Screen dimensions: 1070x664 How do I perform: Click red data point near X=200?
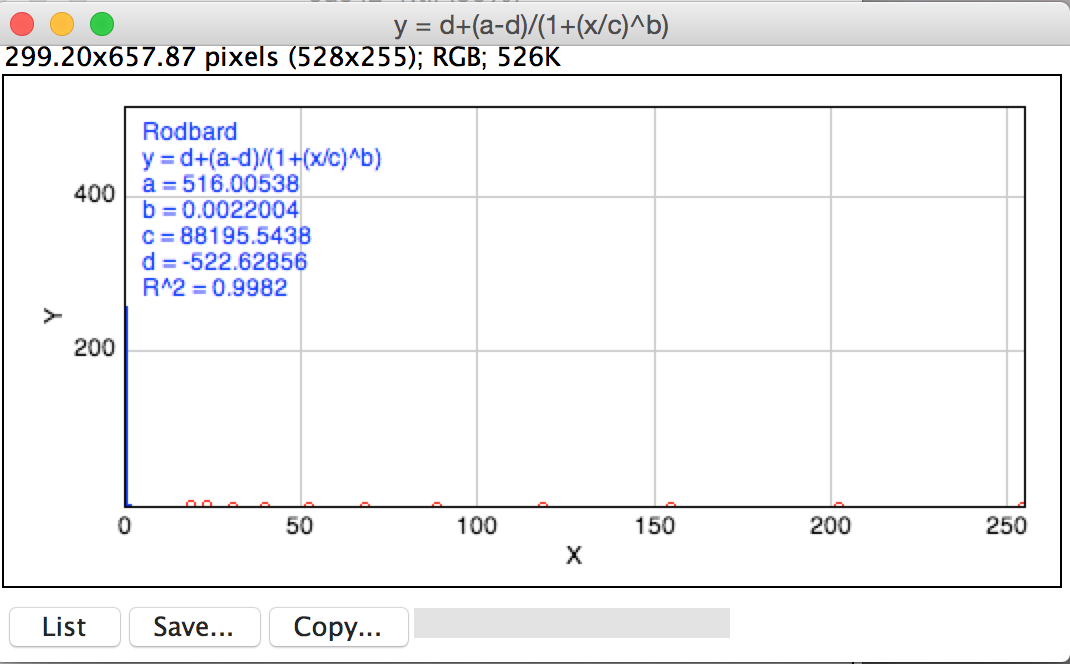click(839, 506)
